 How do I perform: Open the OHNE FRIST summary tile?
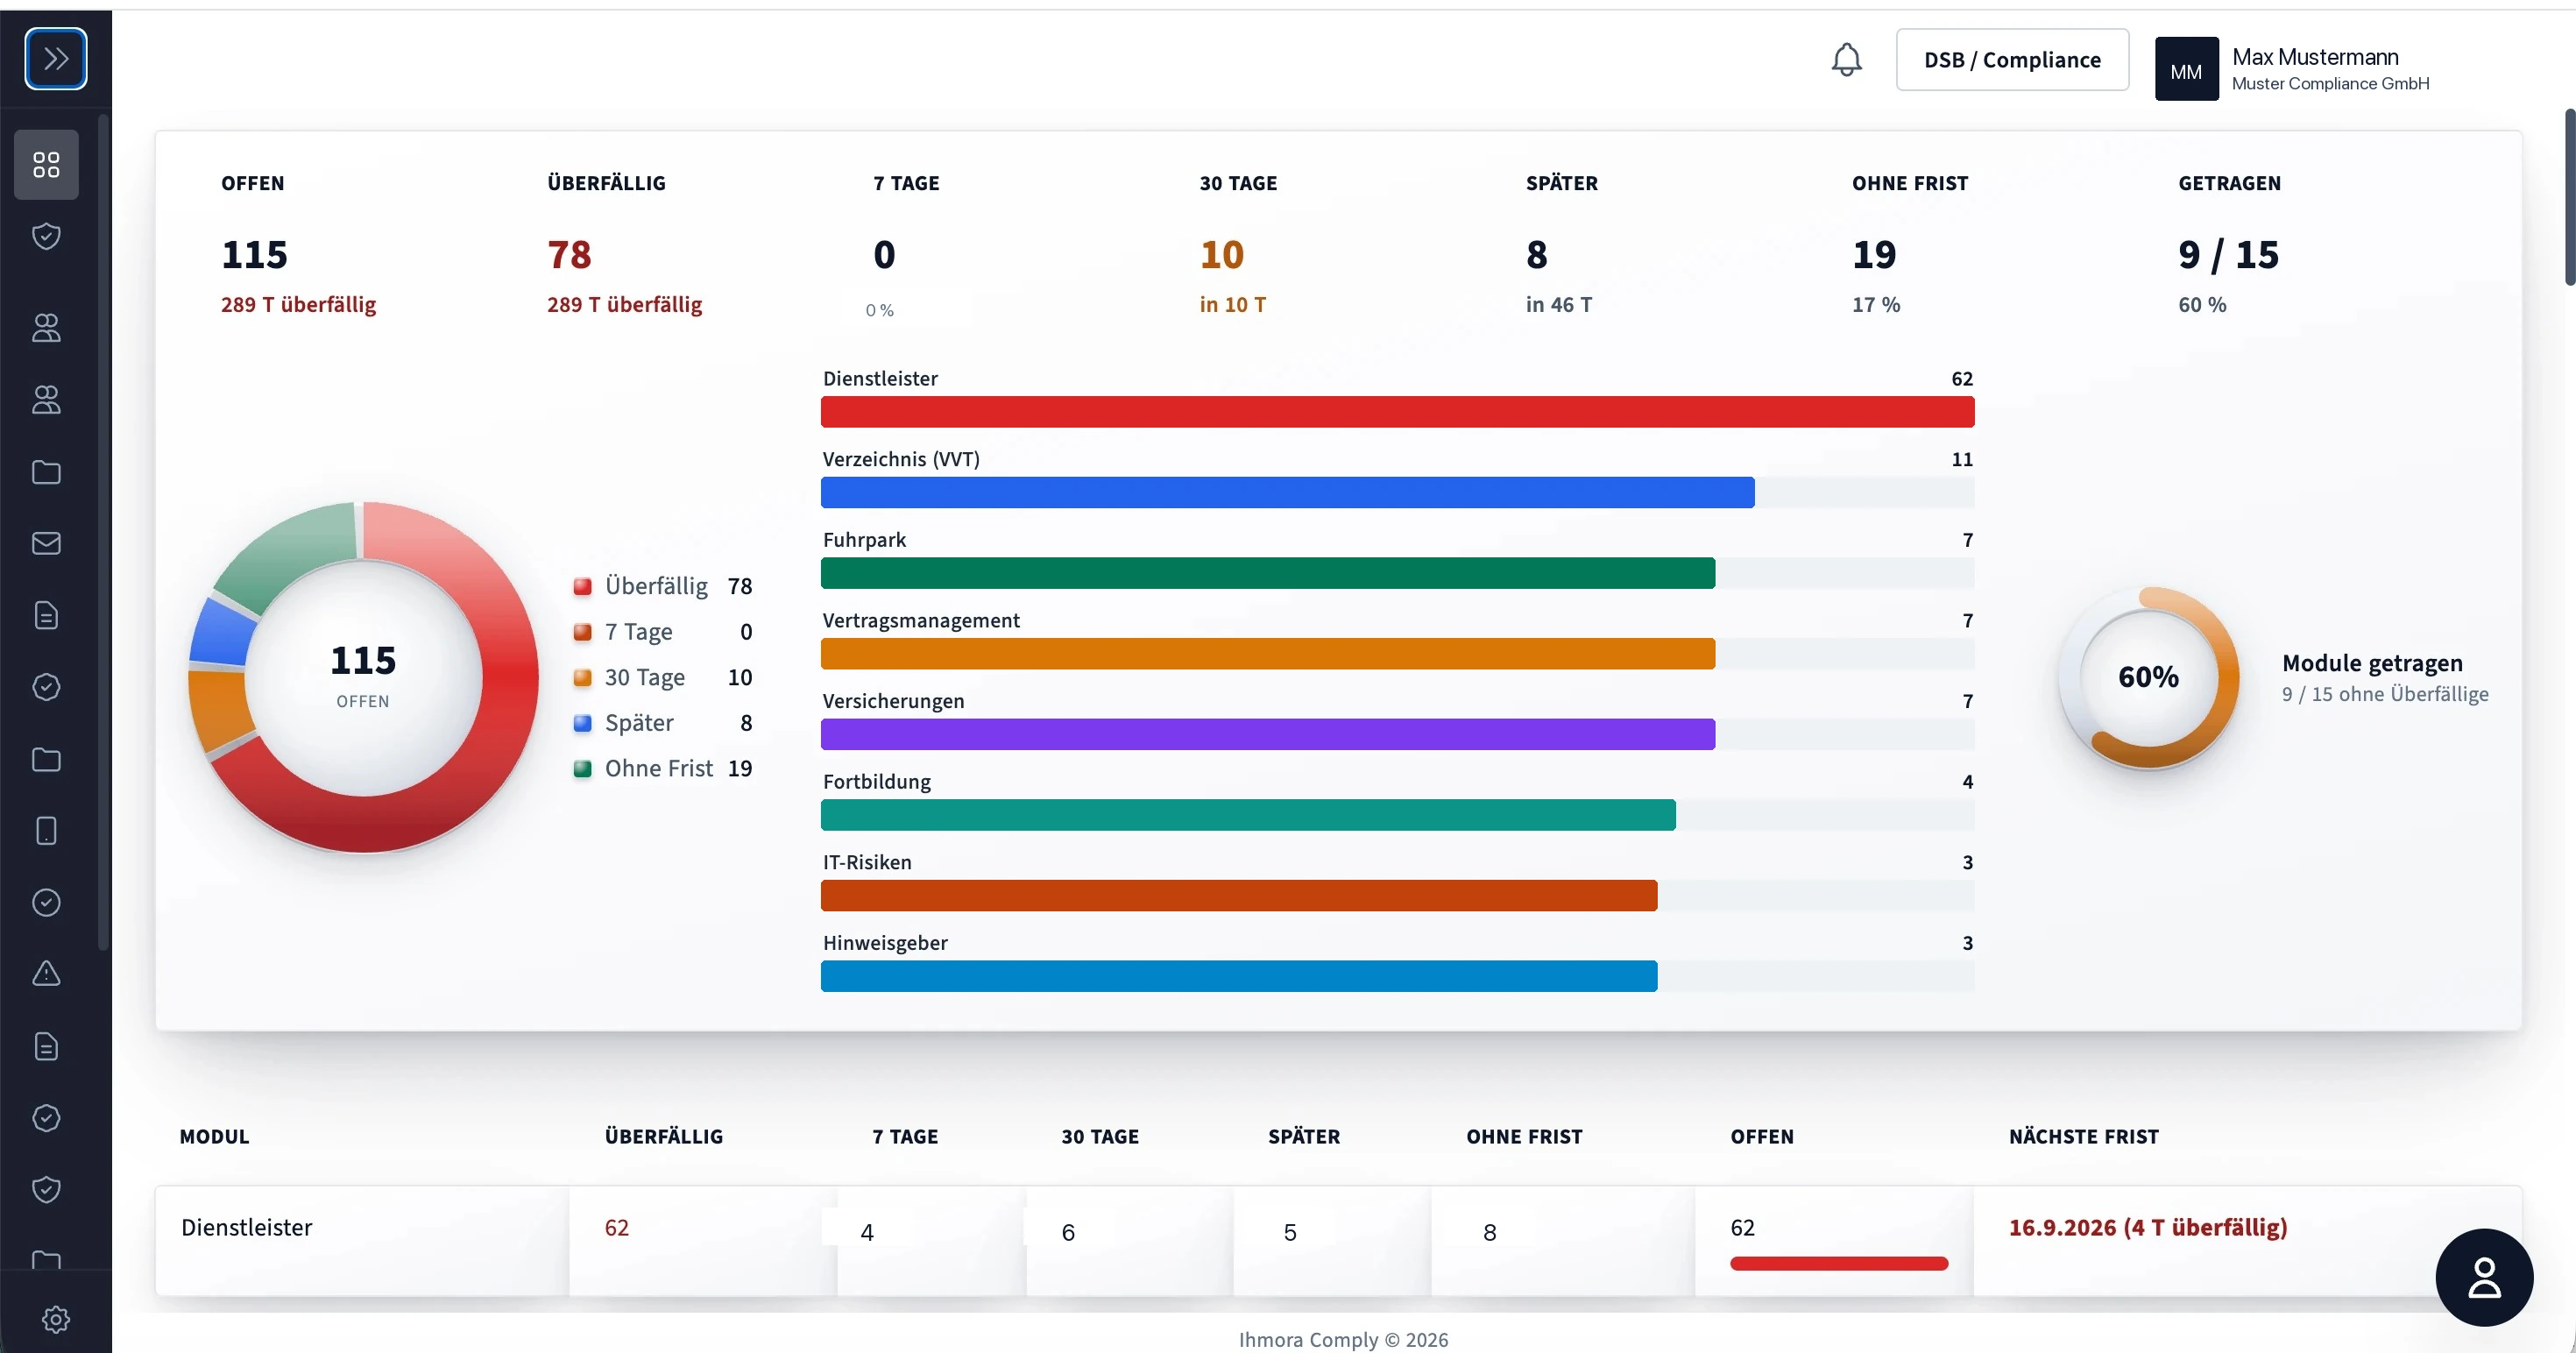tap(1909, 245)
